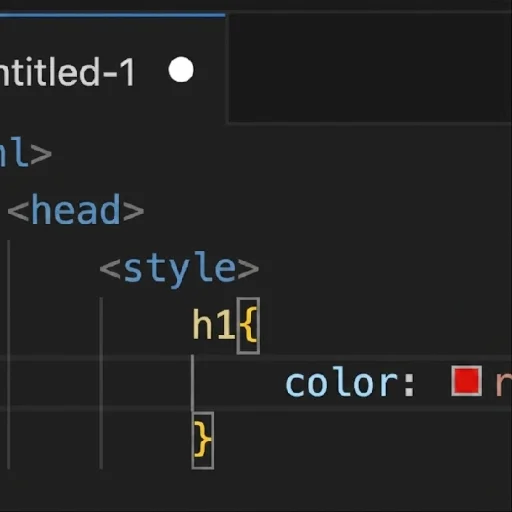The image size is (512, 512).
Task: Click the html tag closing bracket
Action: coord(42,154)
